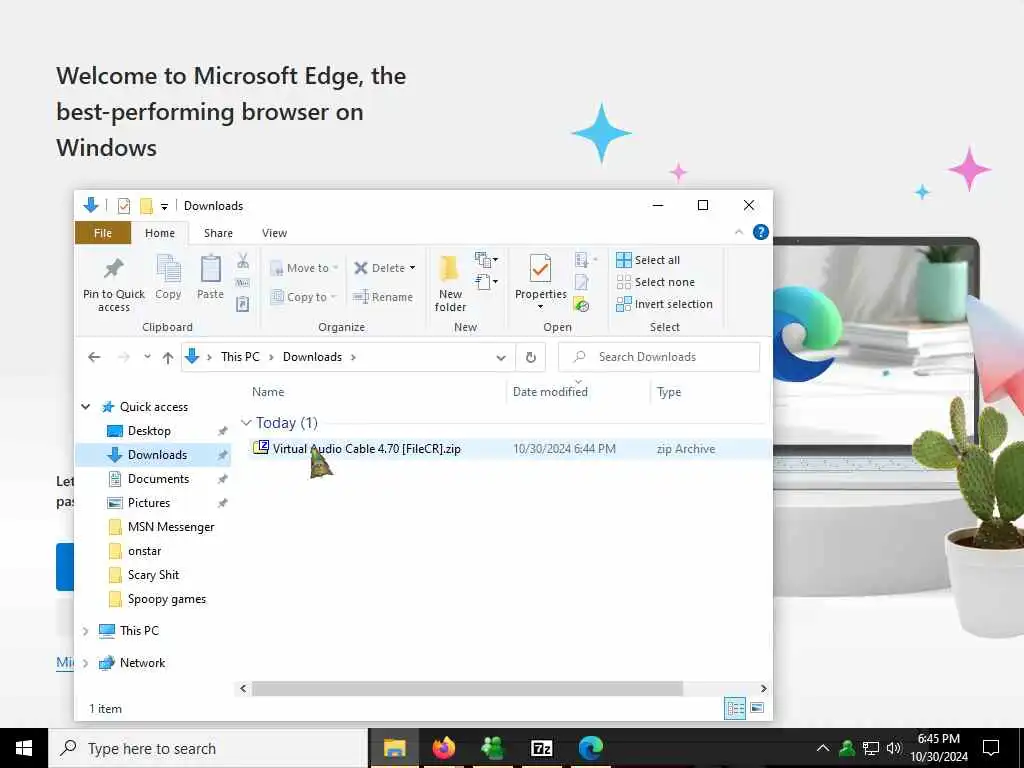Click the volume speaker tray icon
Image resolution: width=1024 pixels, height=768 pixels.
[x=893, y=748]
